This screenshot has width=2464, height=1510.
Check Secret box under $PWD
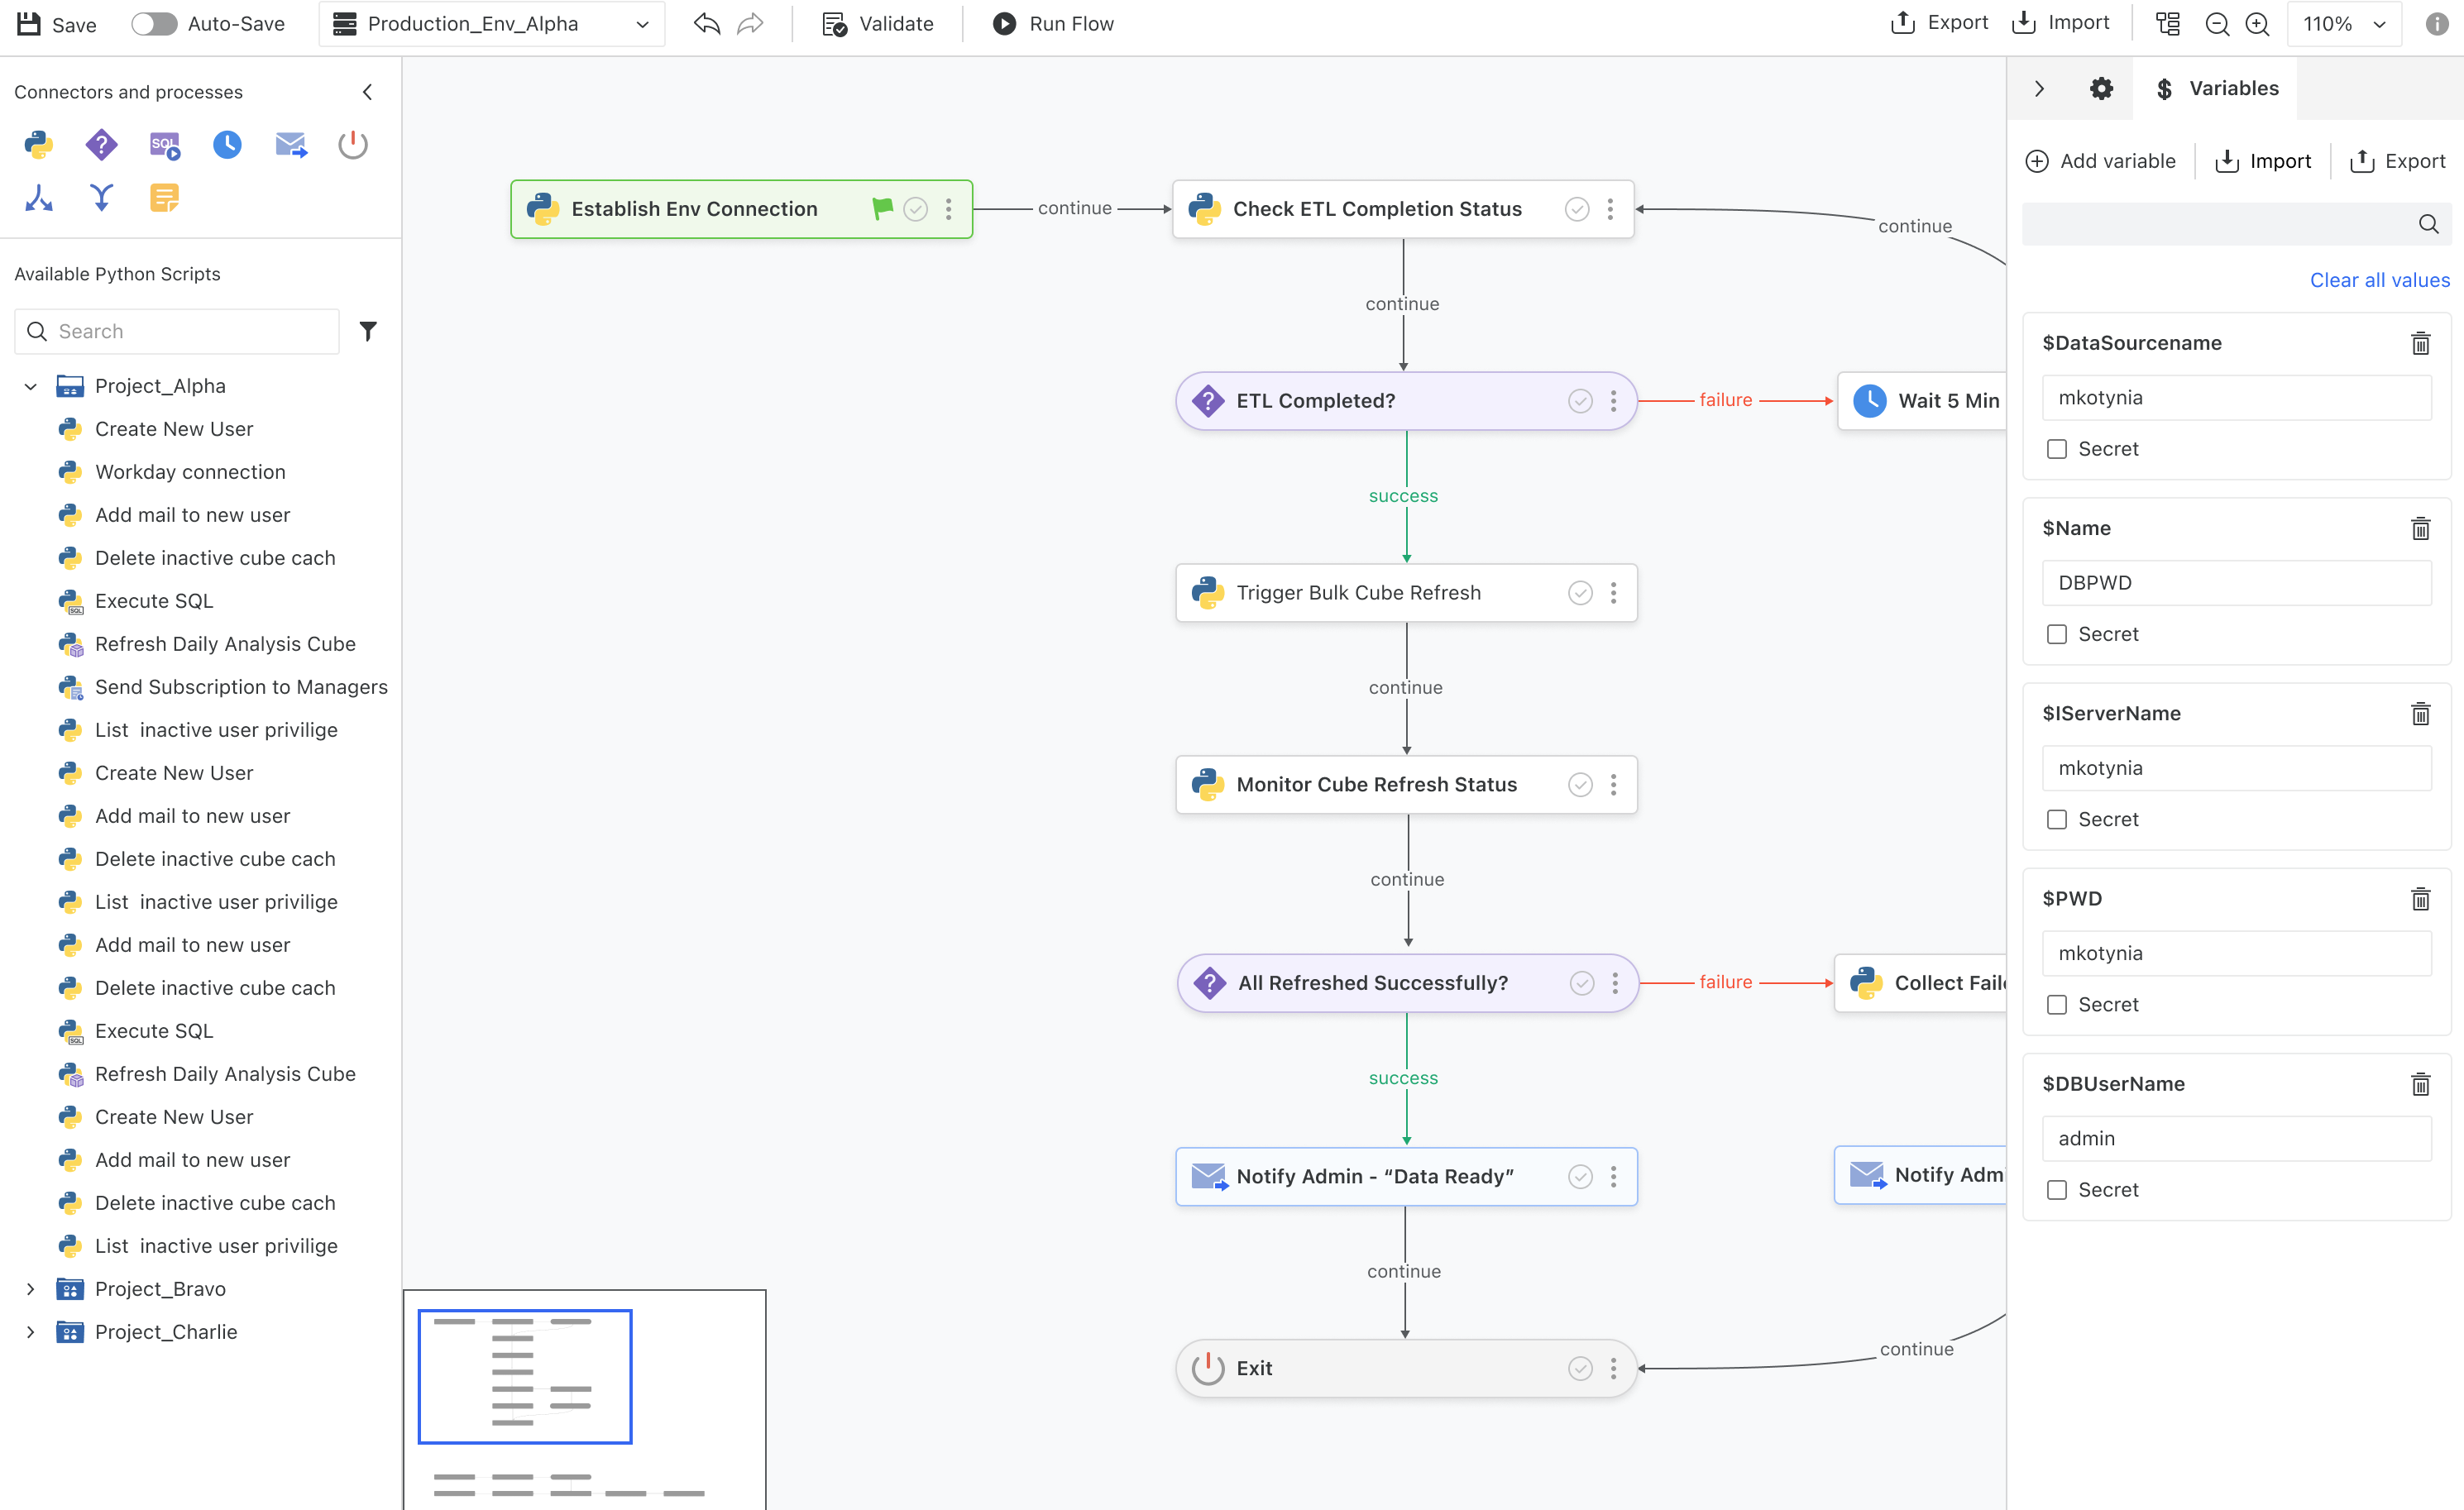point(2056,1004)
